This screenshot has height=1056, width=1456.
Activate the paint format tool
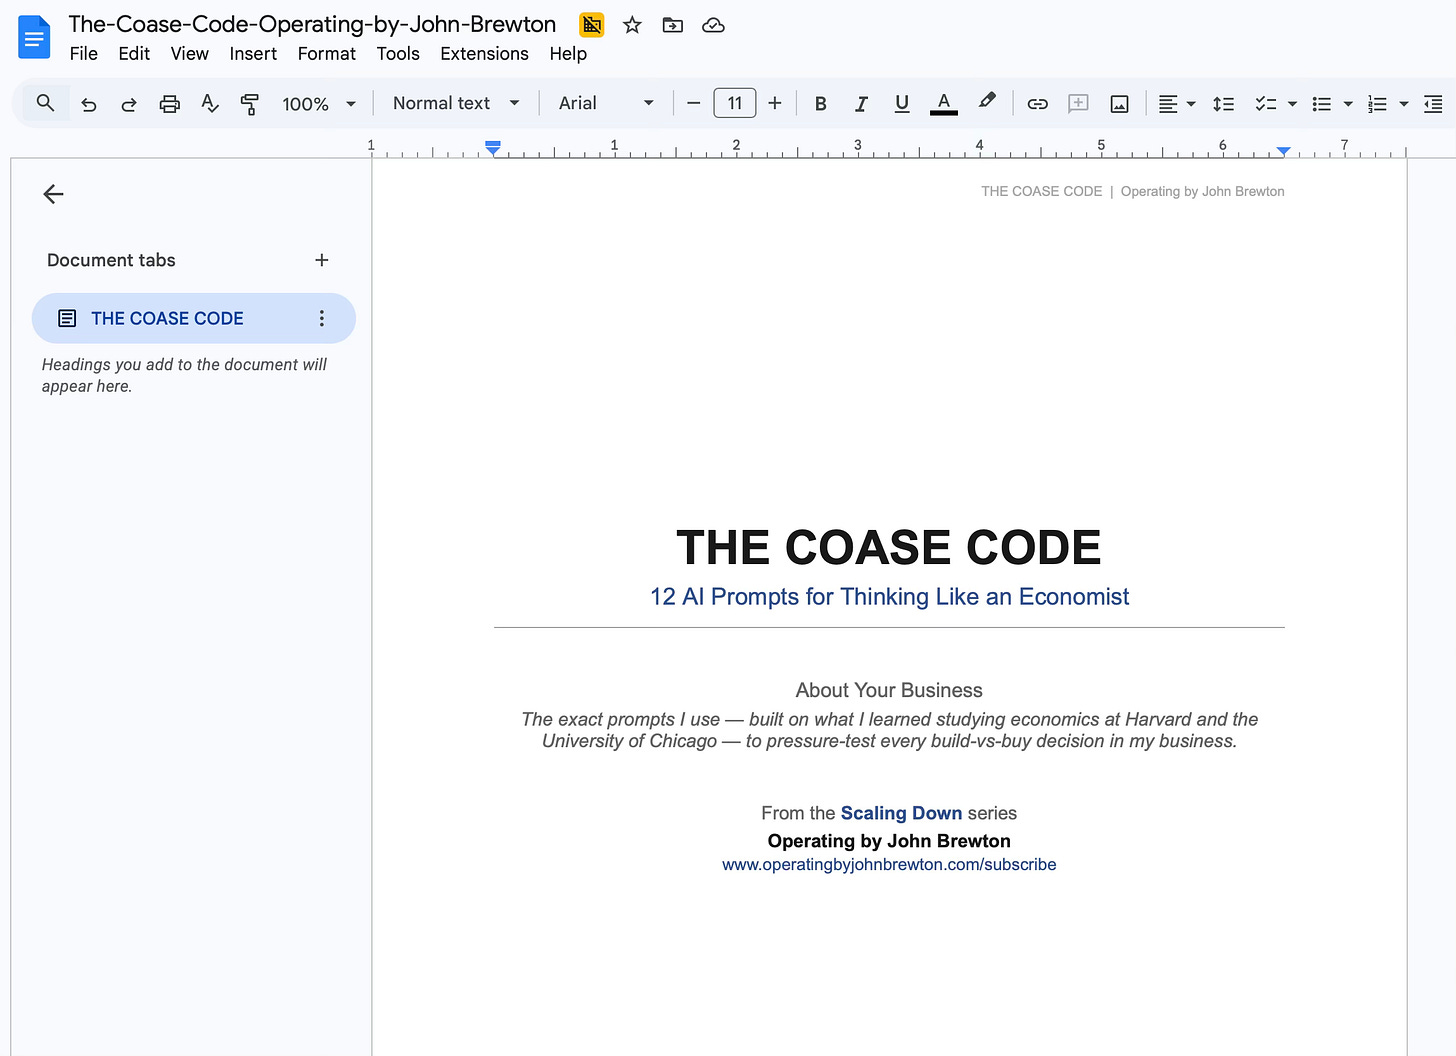point(250,104)
